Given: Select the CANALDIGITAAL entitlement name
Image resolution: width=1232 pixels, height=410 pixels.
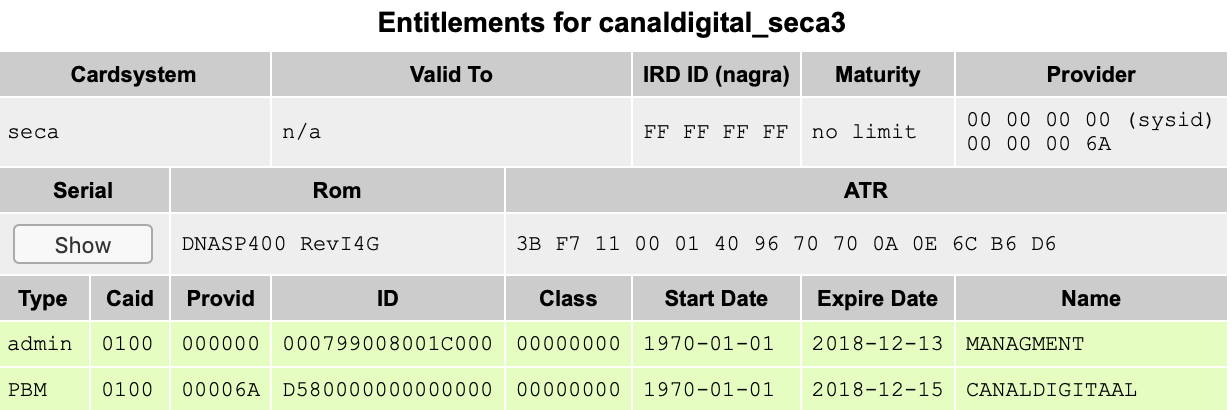Looking at the screenshot, I should (x=1039, y=388).
